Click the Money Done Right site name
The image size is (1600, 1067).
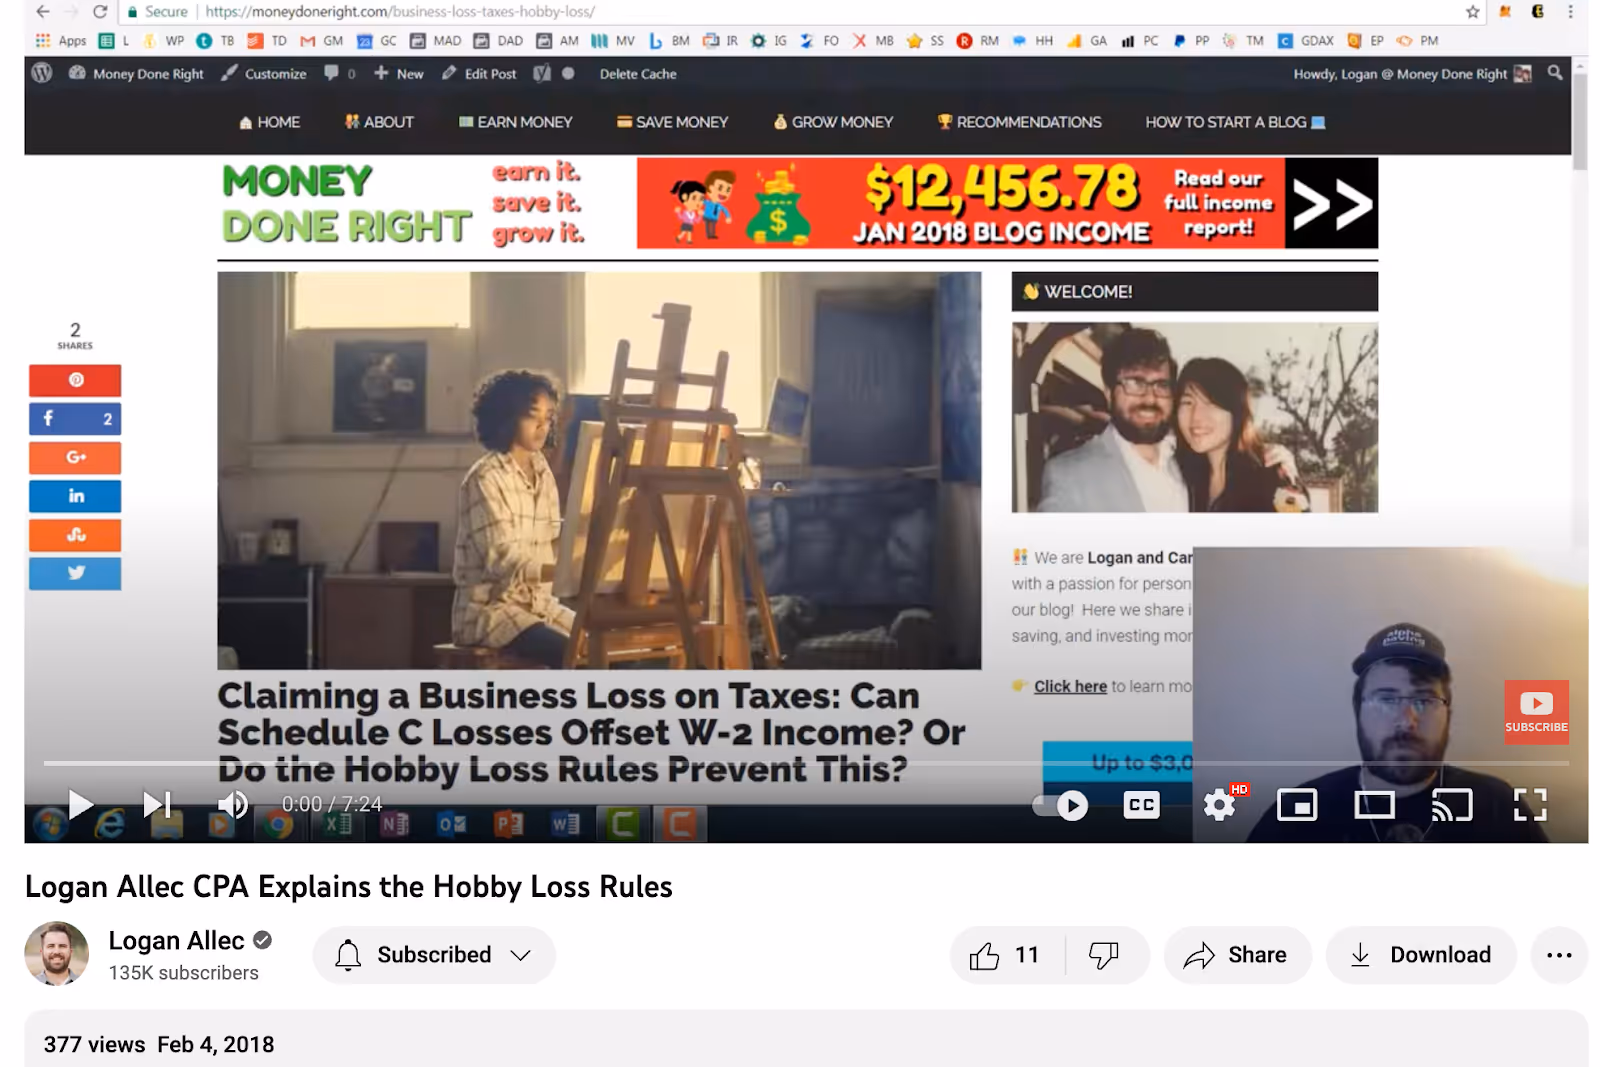coord(136,74)
